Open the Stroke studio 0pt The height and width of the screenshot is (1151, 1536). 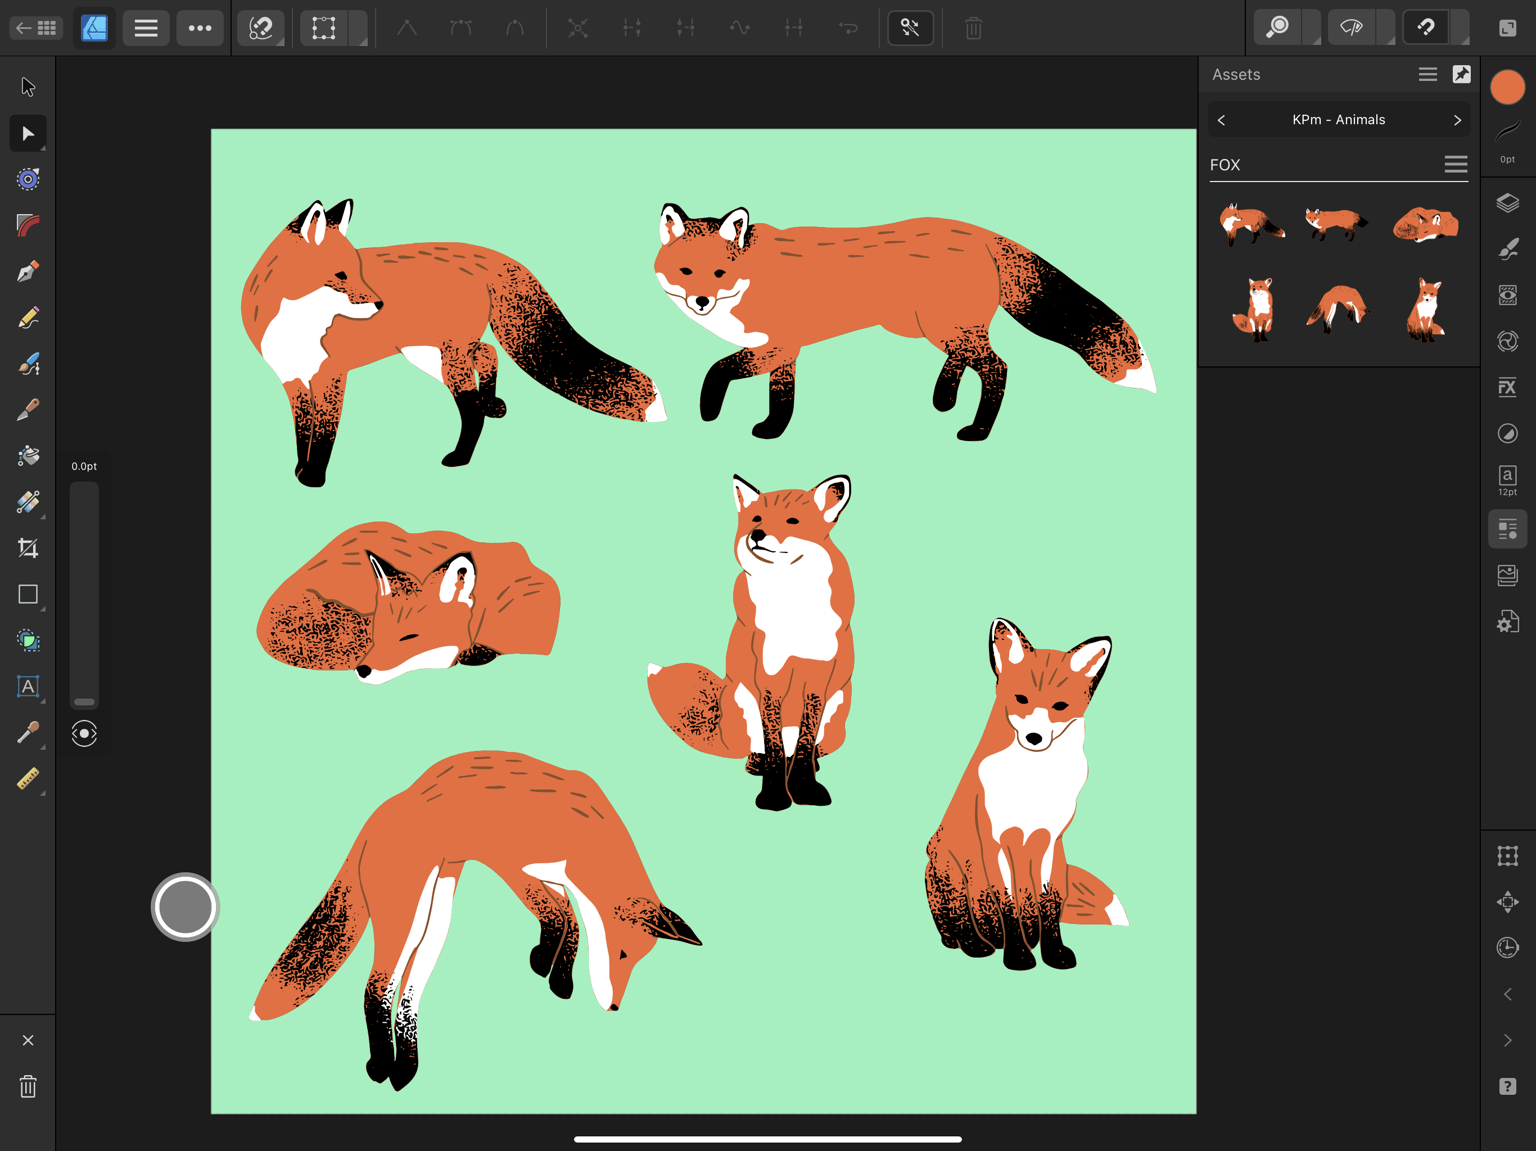click(1507, 141)
